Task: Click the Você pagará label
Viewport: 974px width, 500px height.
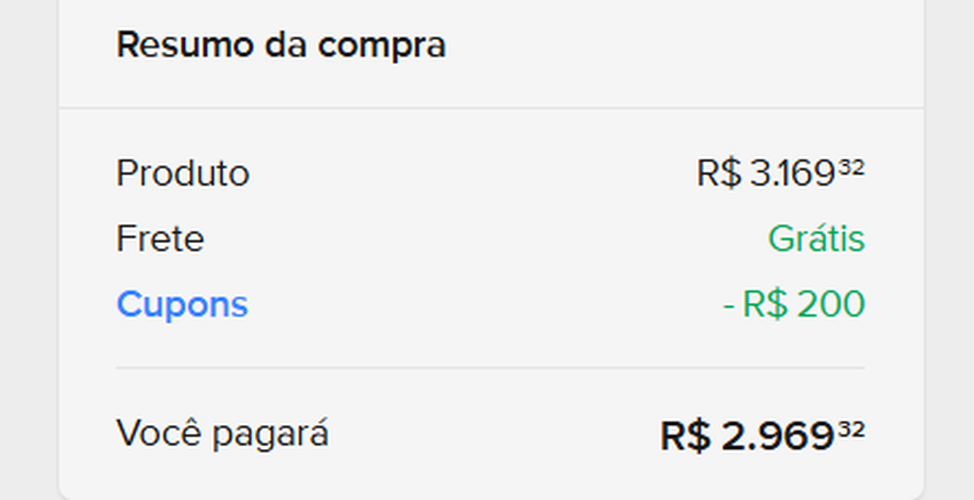Action: [x=222, y=434]
